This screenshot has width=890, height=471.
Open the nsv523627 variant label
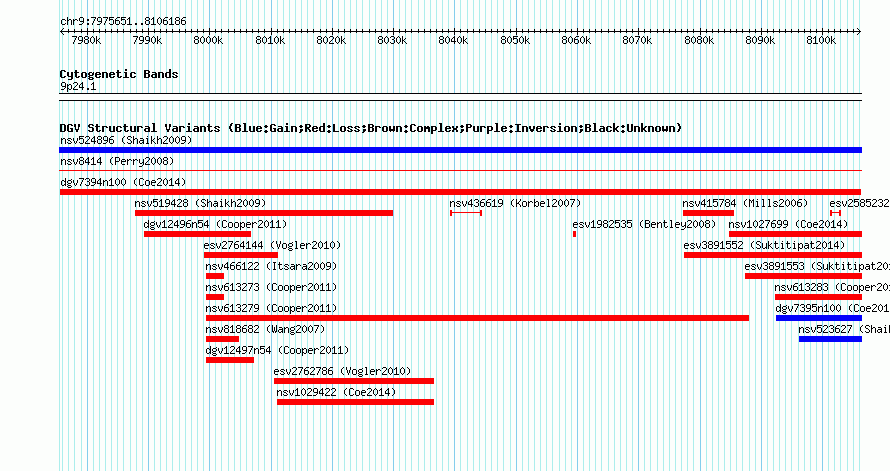(x=844, y=329)
